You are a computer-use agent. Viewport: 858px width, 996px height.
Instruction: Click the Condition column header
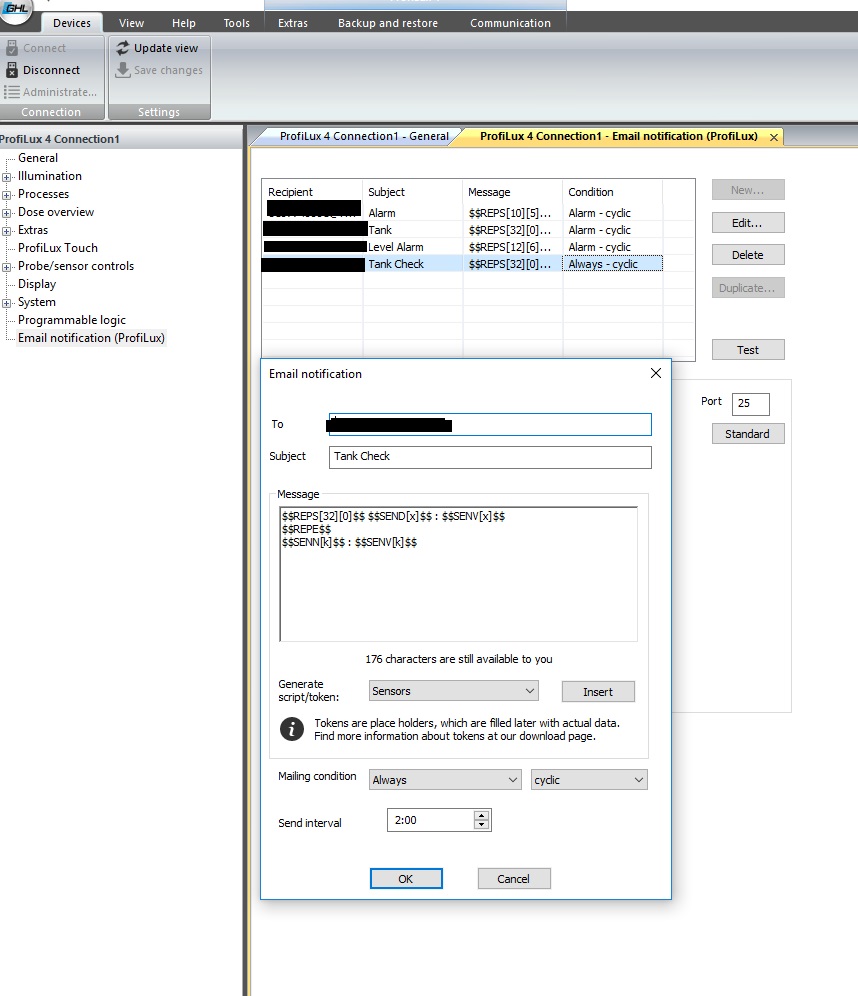pos(612,192)
